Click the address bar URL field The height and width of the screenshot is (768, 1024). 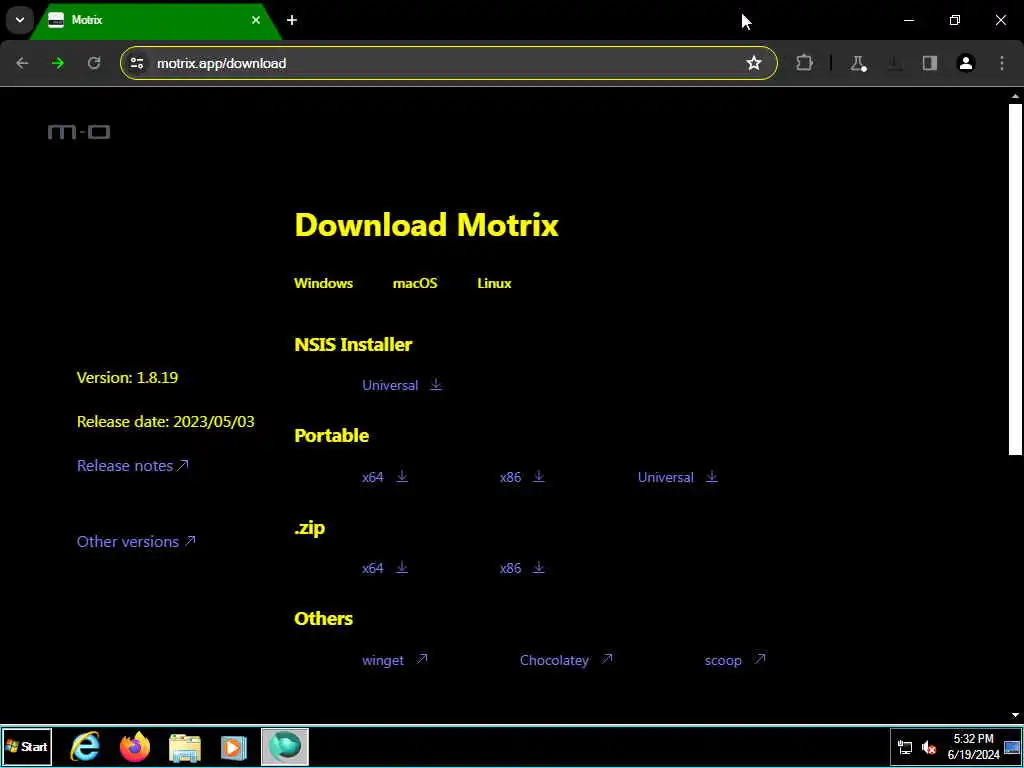point(447,63)
